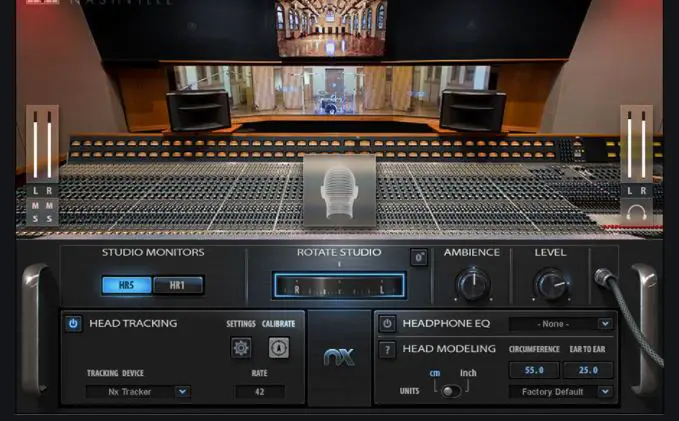
Task: Toggle Head Tracking power button
Action: [73, 324]
